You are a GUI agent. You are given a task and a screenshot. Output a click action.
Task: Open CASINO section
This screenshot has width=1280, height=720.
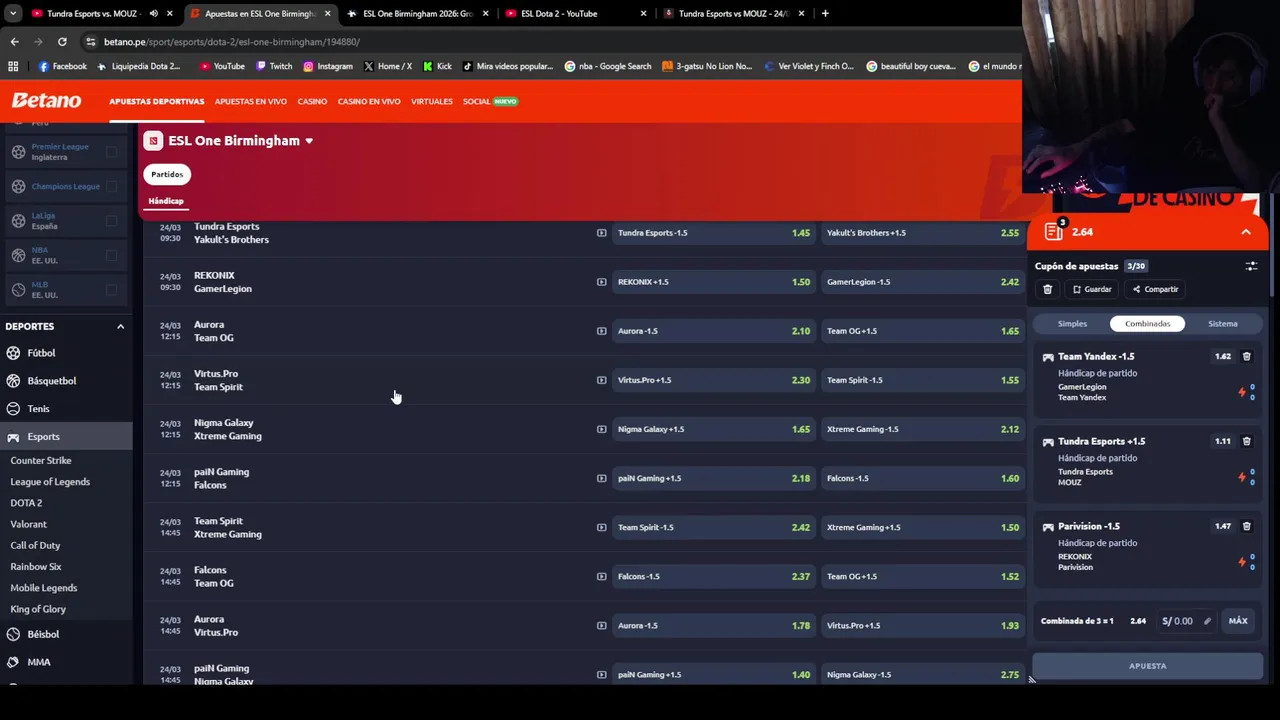tap(312, 101)
